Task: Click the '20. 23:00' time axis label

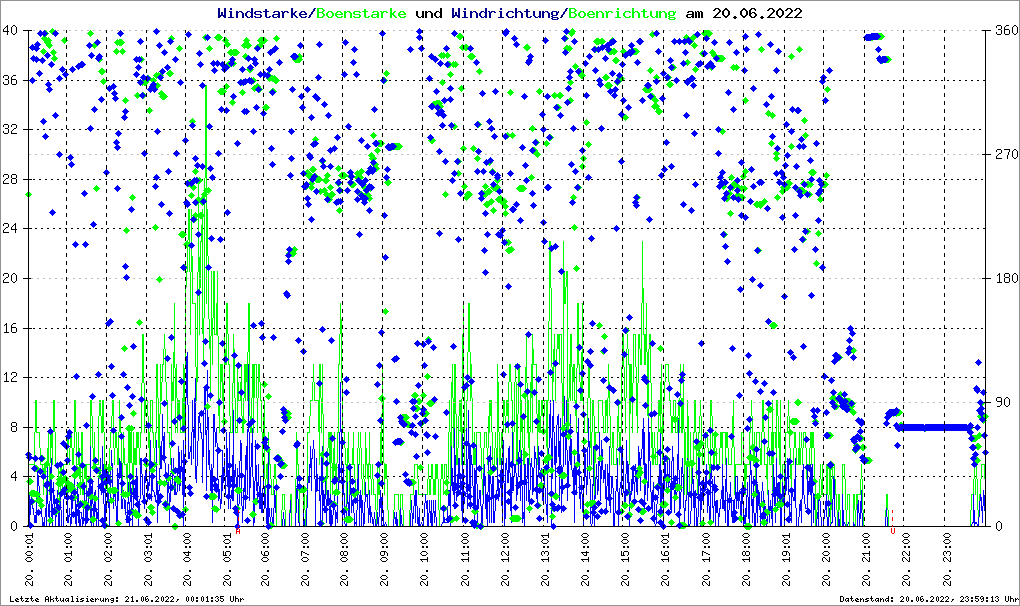Action: point(944,562)
